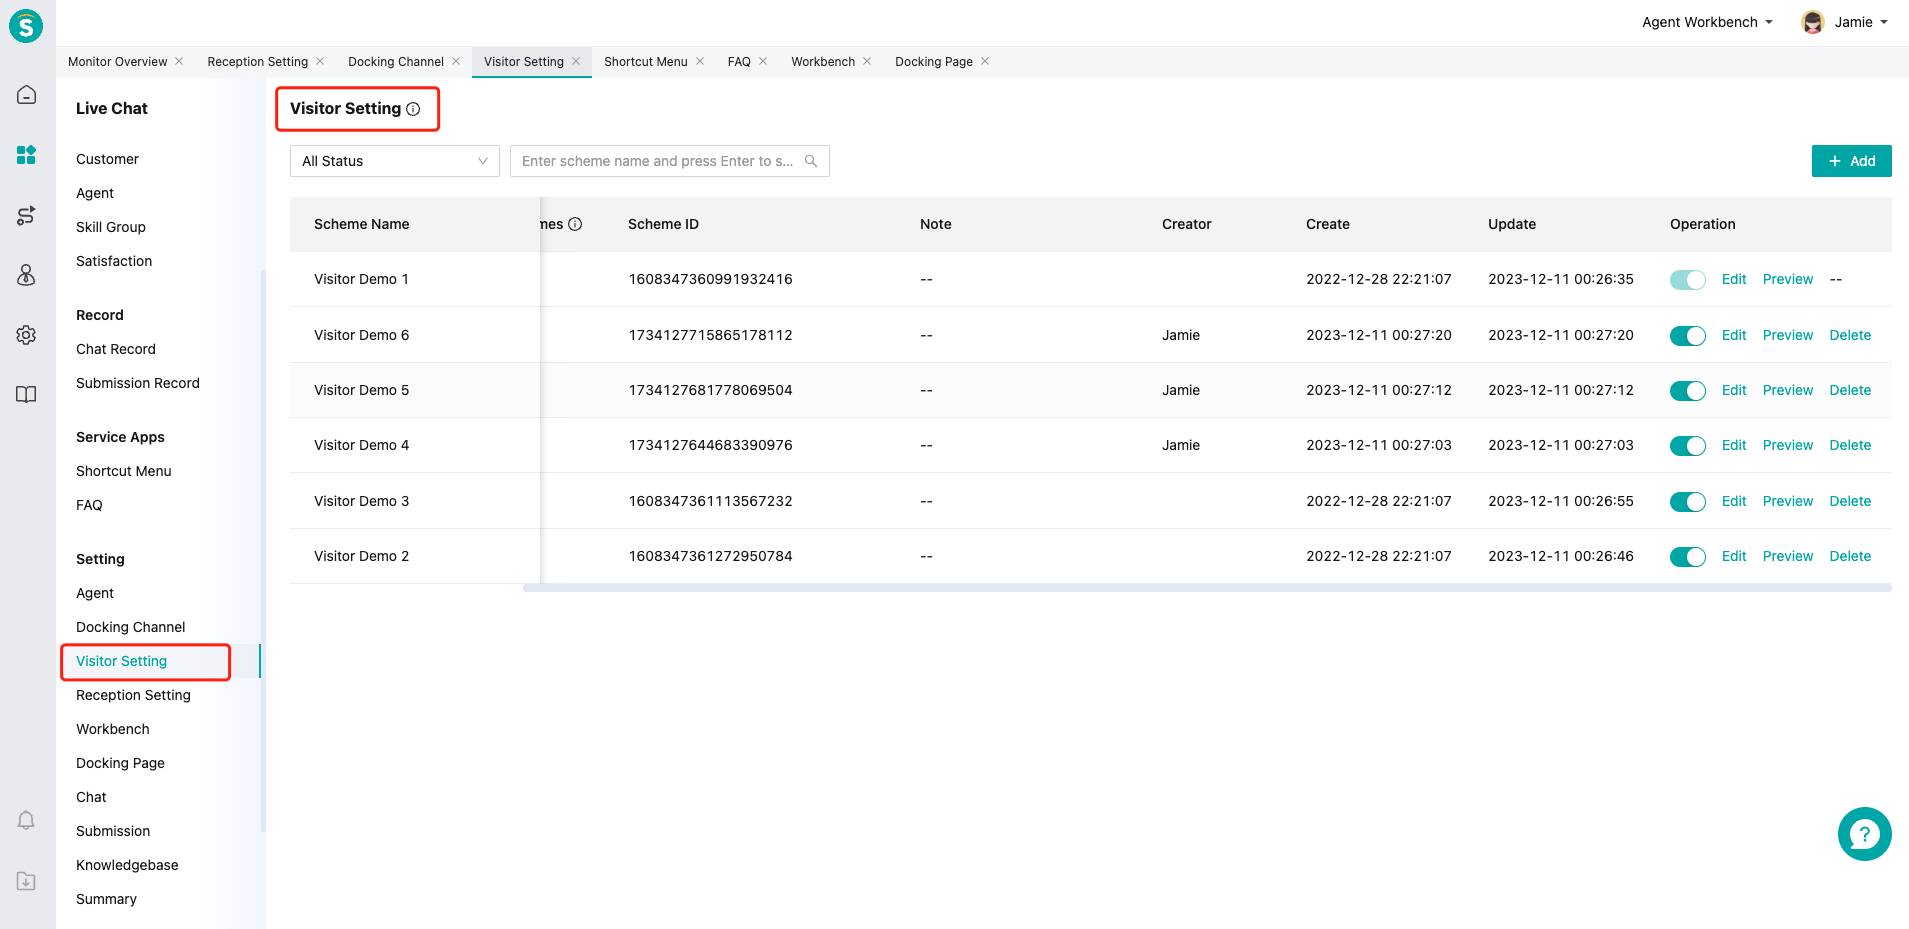
Task: Close the Monitor Overview tab
Action: point(179,61)
